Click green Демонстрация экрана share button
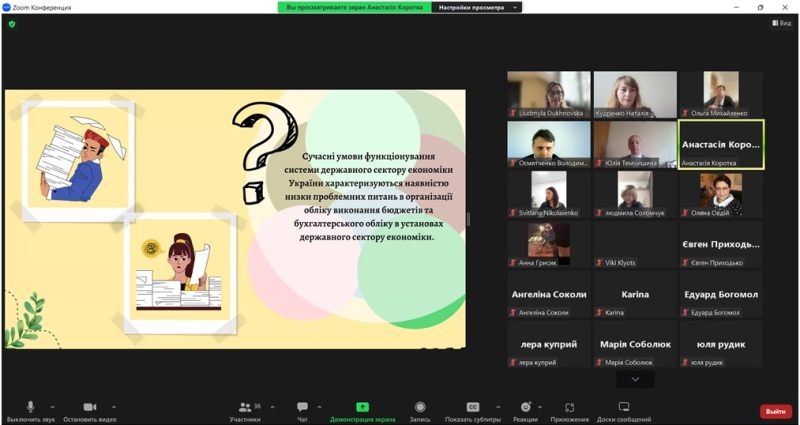Screen dimensions: 800x425 [362, 412]
